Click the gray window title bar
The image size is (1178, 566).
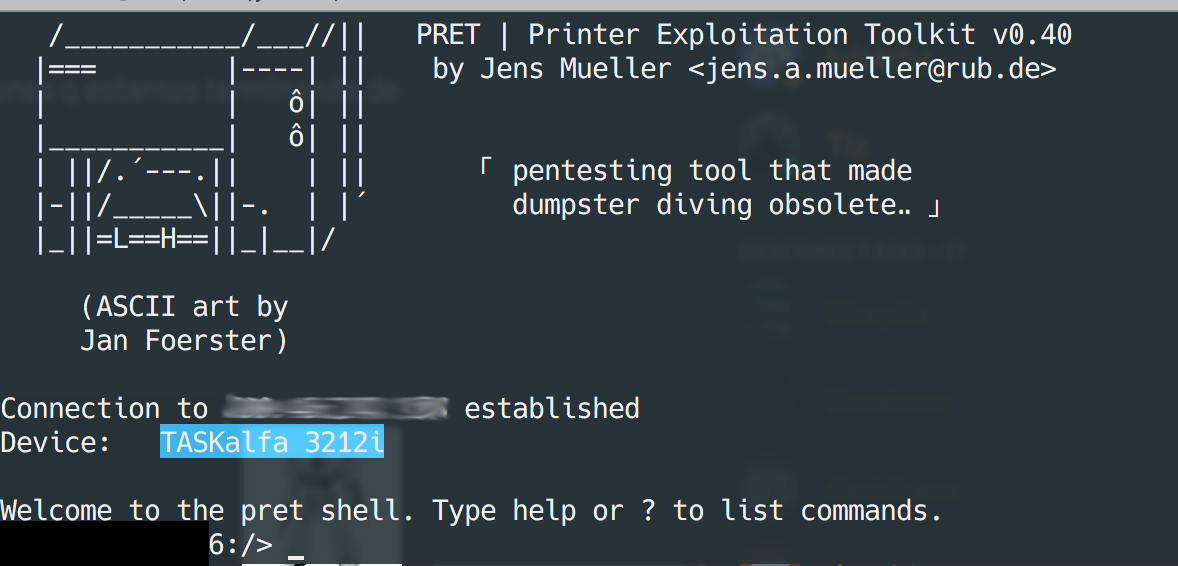(589, 5)
